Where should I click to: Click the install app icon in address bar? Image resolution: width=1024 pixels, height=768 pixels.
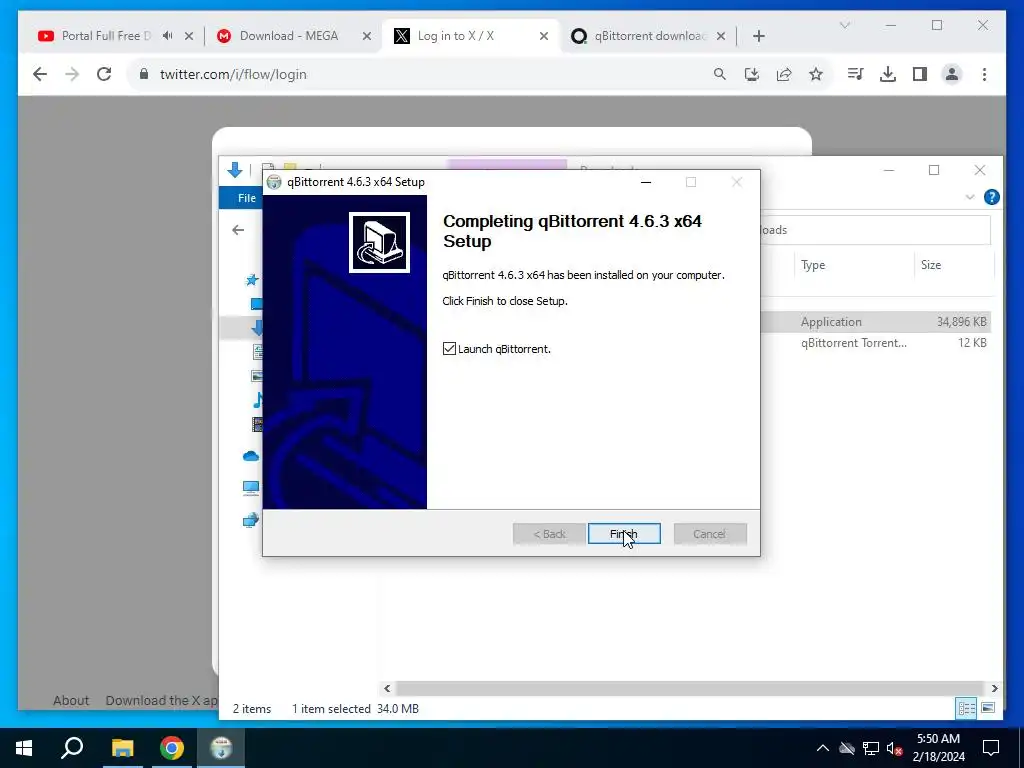[752, 74]
